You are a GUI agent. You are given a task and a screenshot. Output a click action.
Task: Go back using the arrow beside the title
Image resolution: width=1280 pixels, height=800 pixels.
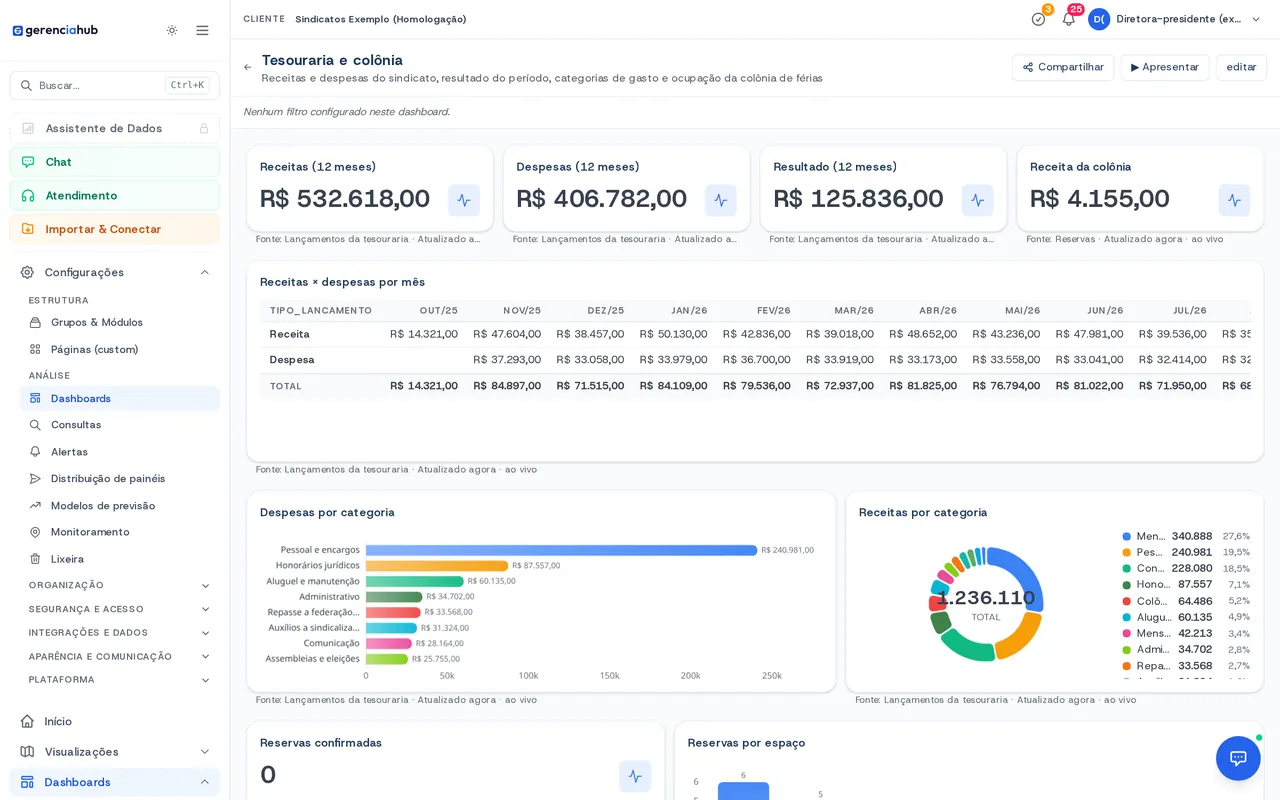(x=248, y=67)
